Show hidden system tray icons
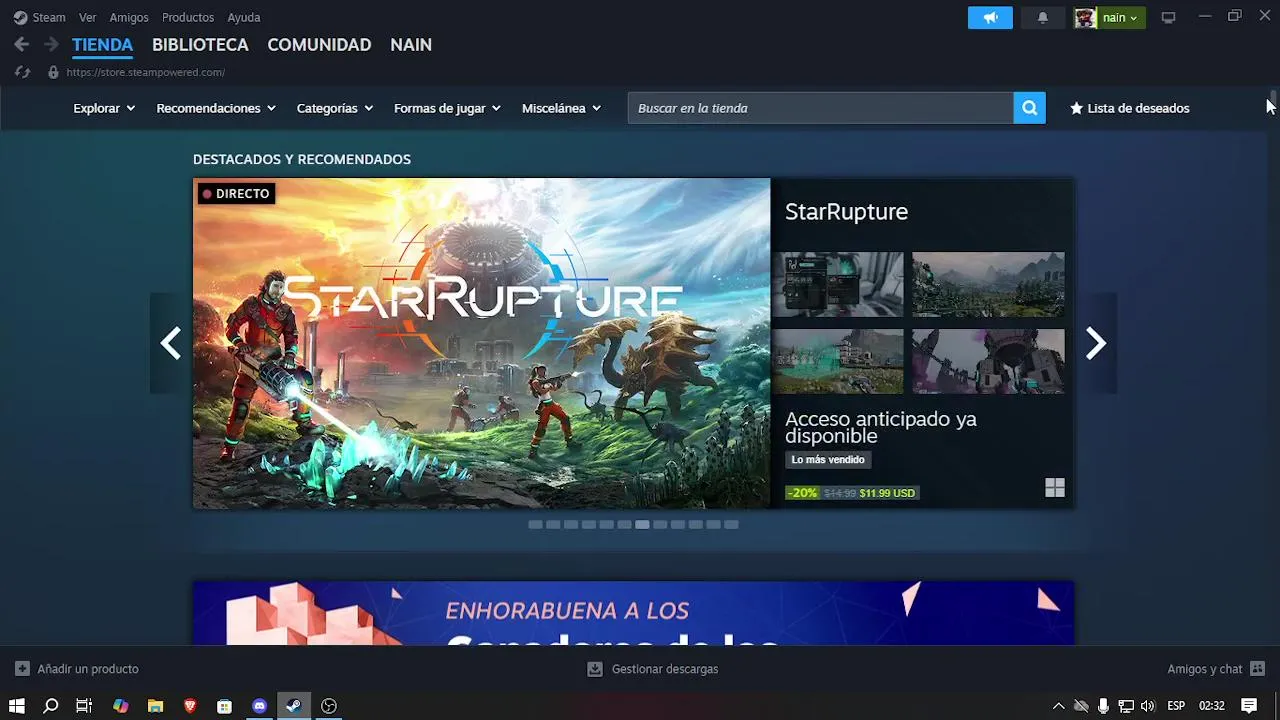The image size is (1280, 720). (1059, 706)
